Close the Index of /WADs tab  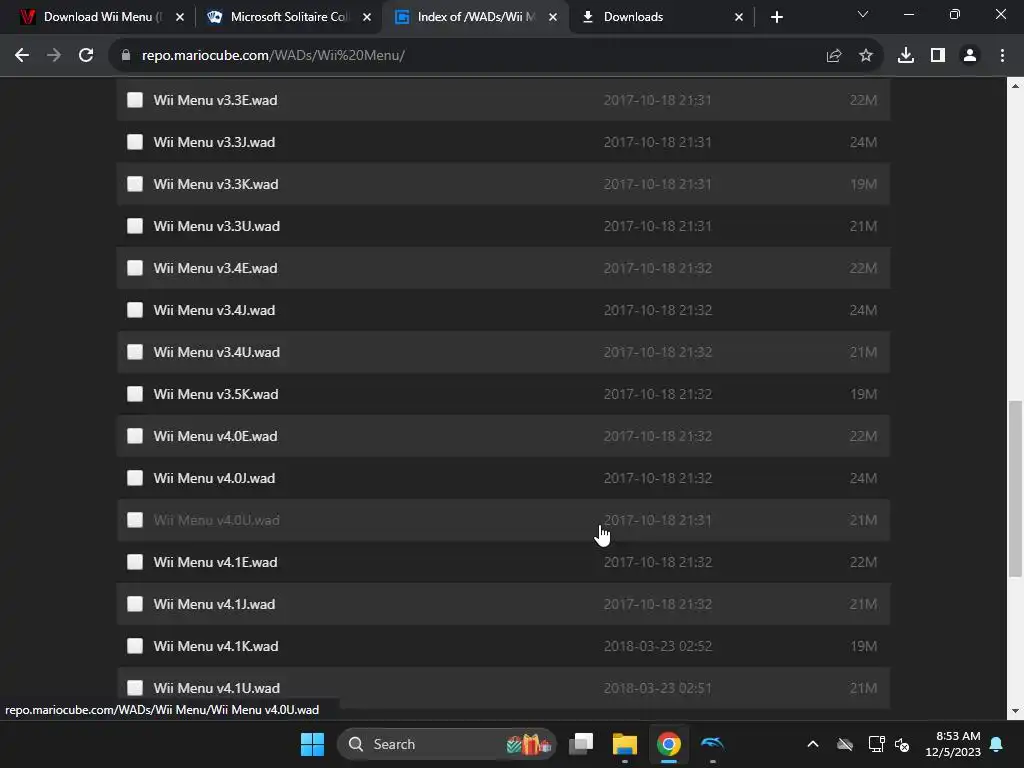552,17
